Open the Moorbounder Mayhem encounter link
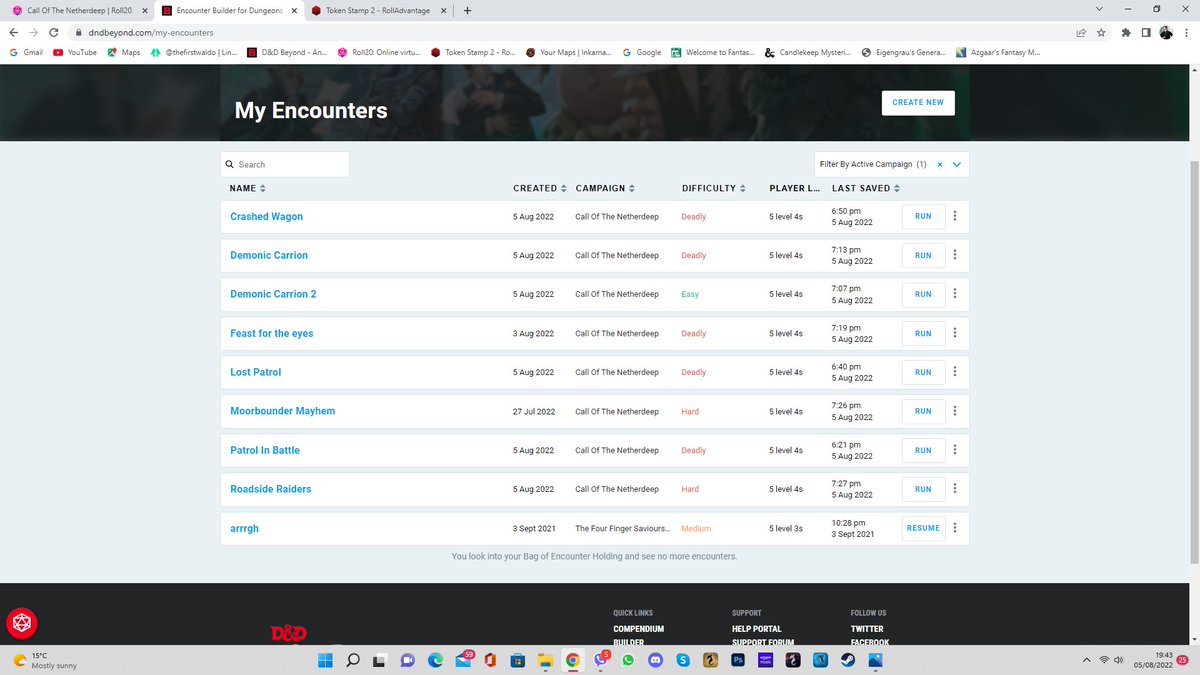Image resolution: width=1200 pixels, height=675 pixels. click(282, 411)
